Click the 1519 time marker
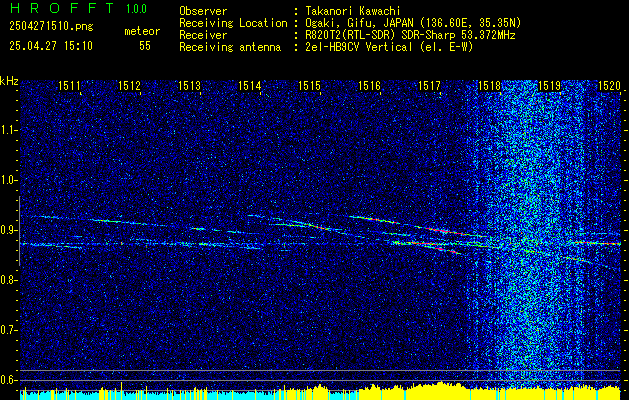The height and width of the screenshot is (400, 629). 550,86
